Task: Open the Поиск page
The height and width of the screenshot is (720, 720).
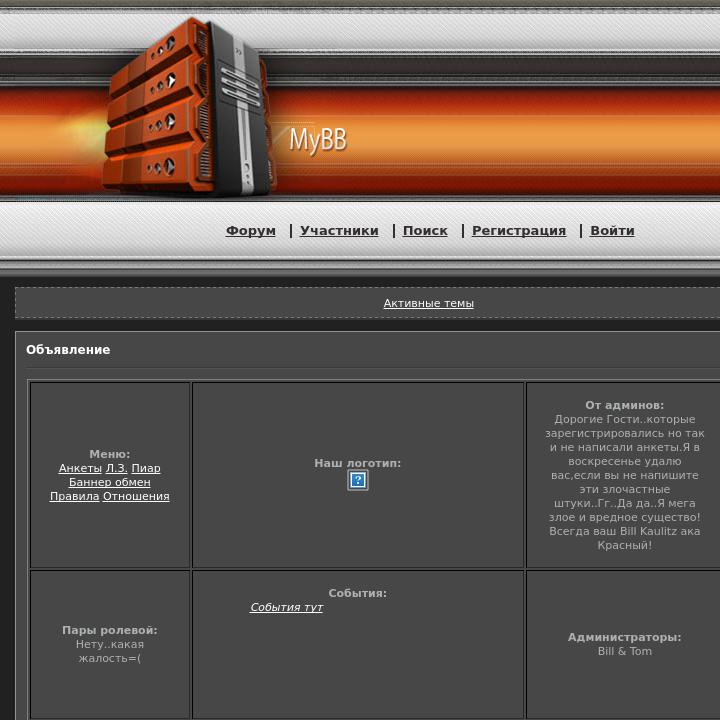Action: pos(425,231)
